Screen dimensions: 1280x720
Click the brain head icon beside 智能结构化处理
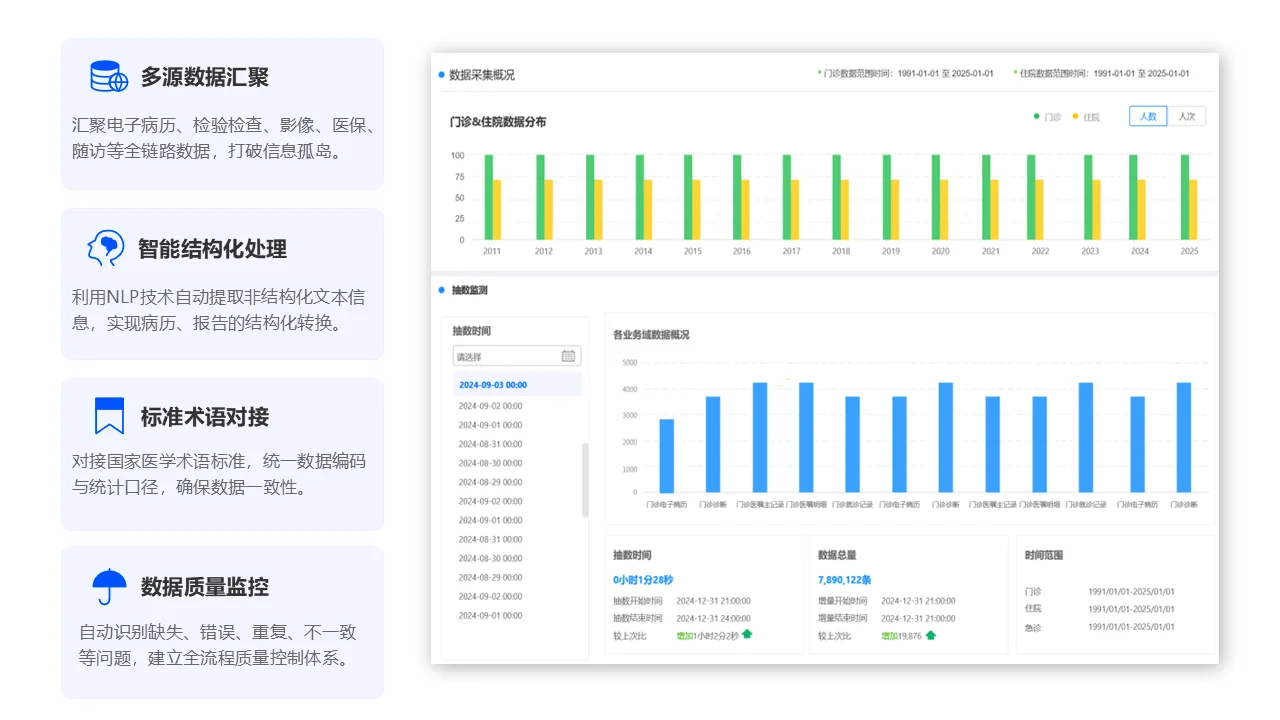click(106, 248)
